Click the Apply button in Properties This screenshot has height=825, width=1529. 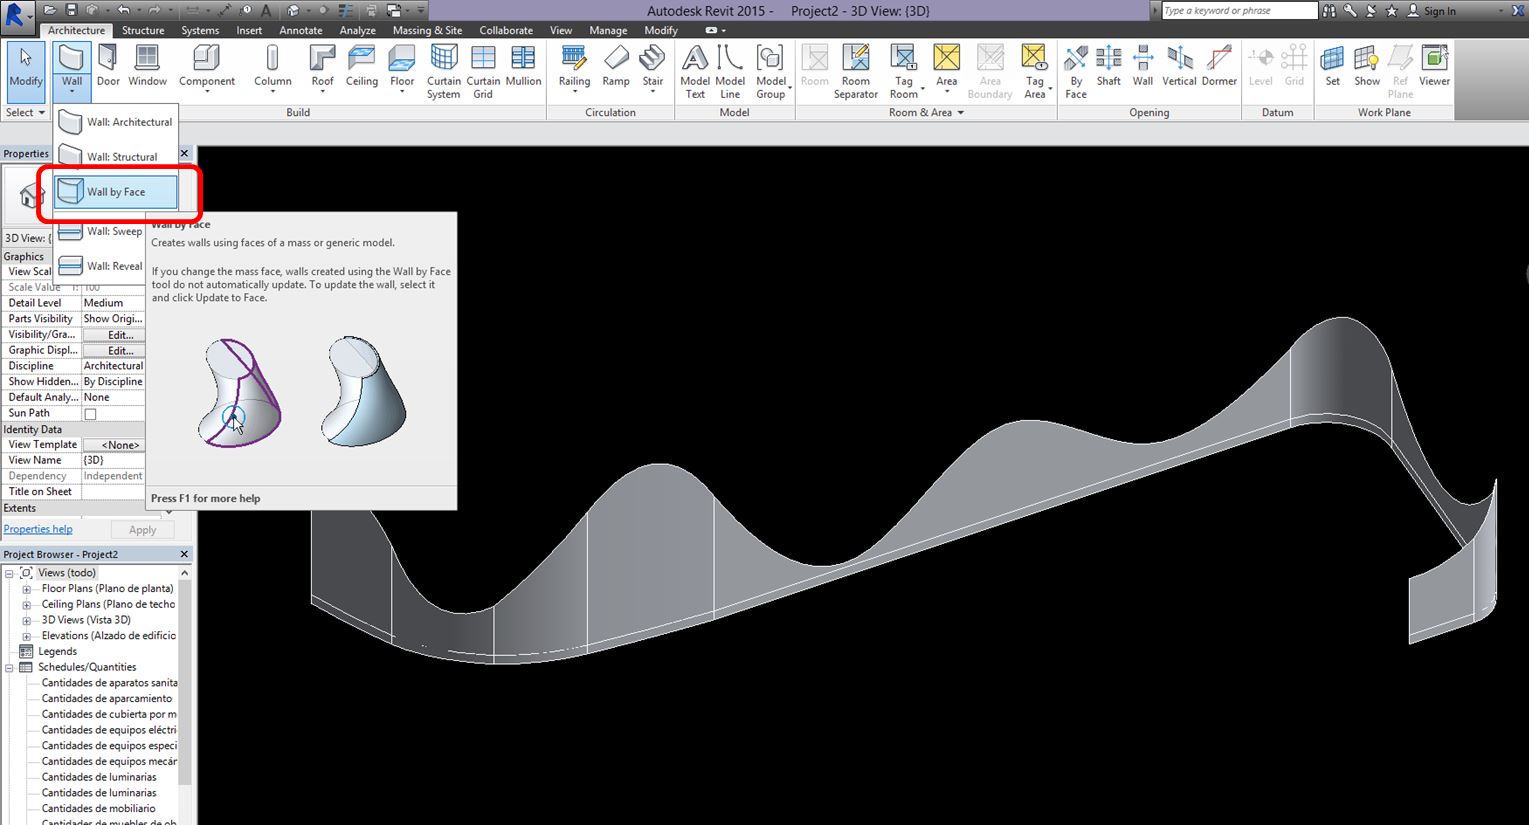[x=142, y=529]
